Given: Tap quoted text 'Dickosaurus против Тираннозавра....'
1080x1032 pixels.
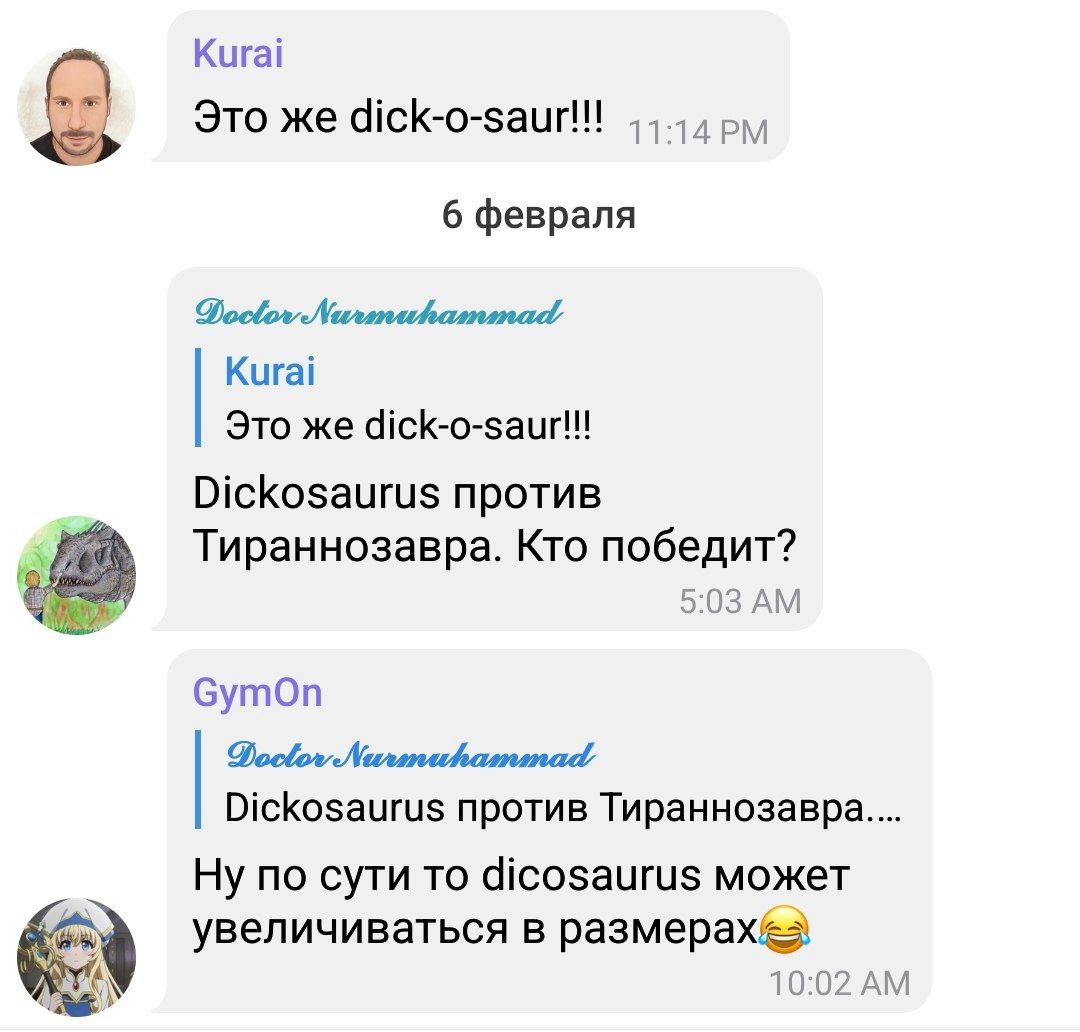Looking at the screenshot, I should tap(563, 807).
